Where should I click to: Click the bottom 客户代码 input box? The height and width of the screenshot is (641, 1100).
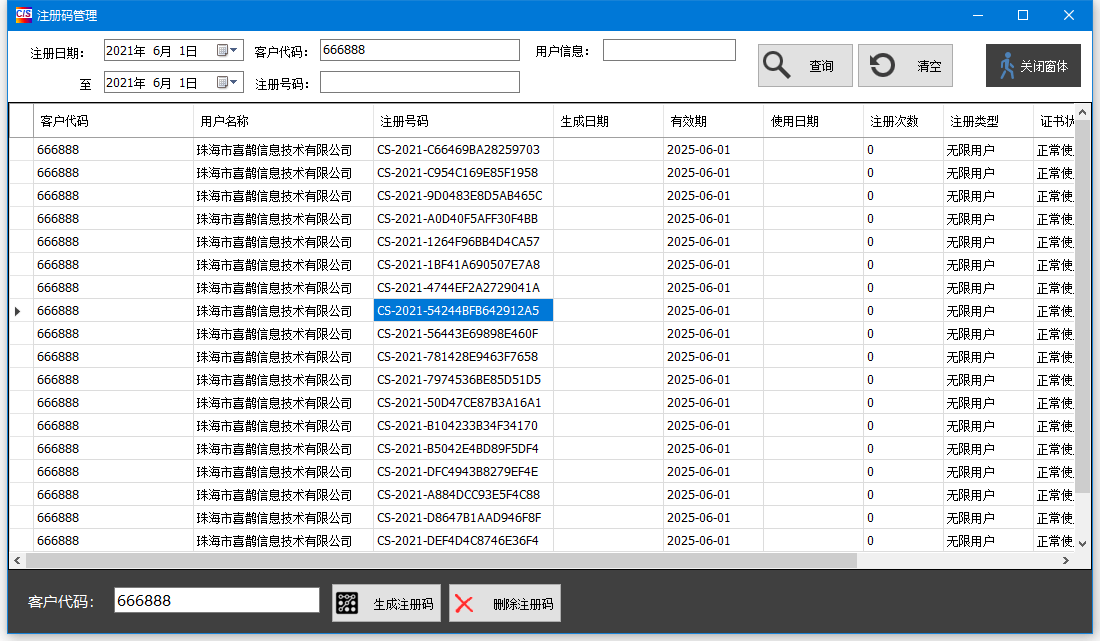coord(216,601)
